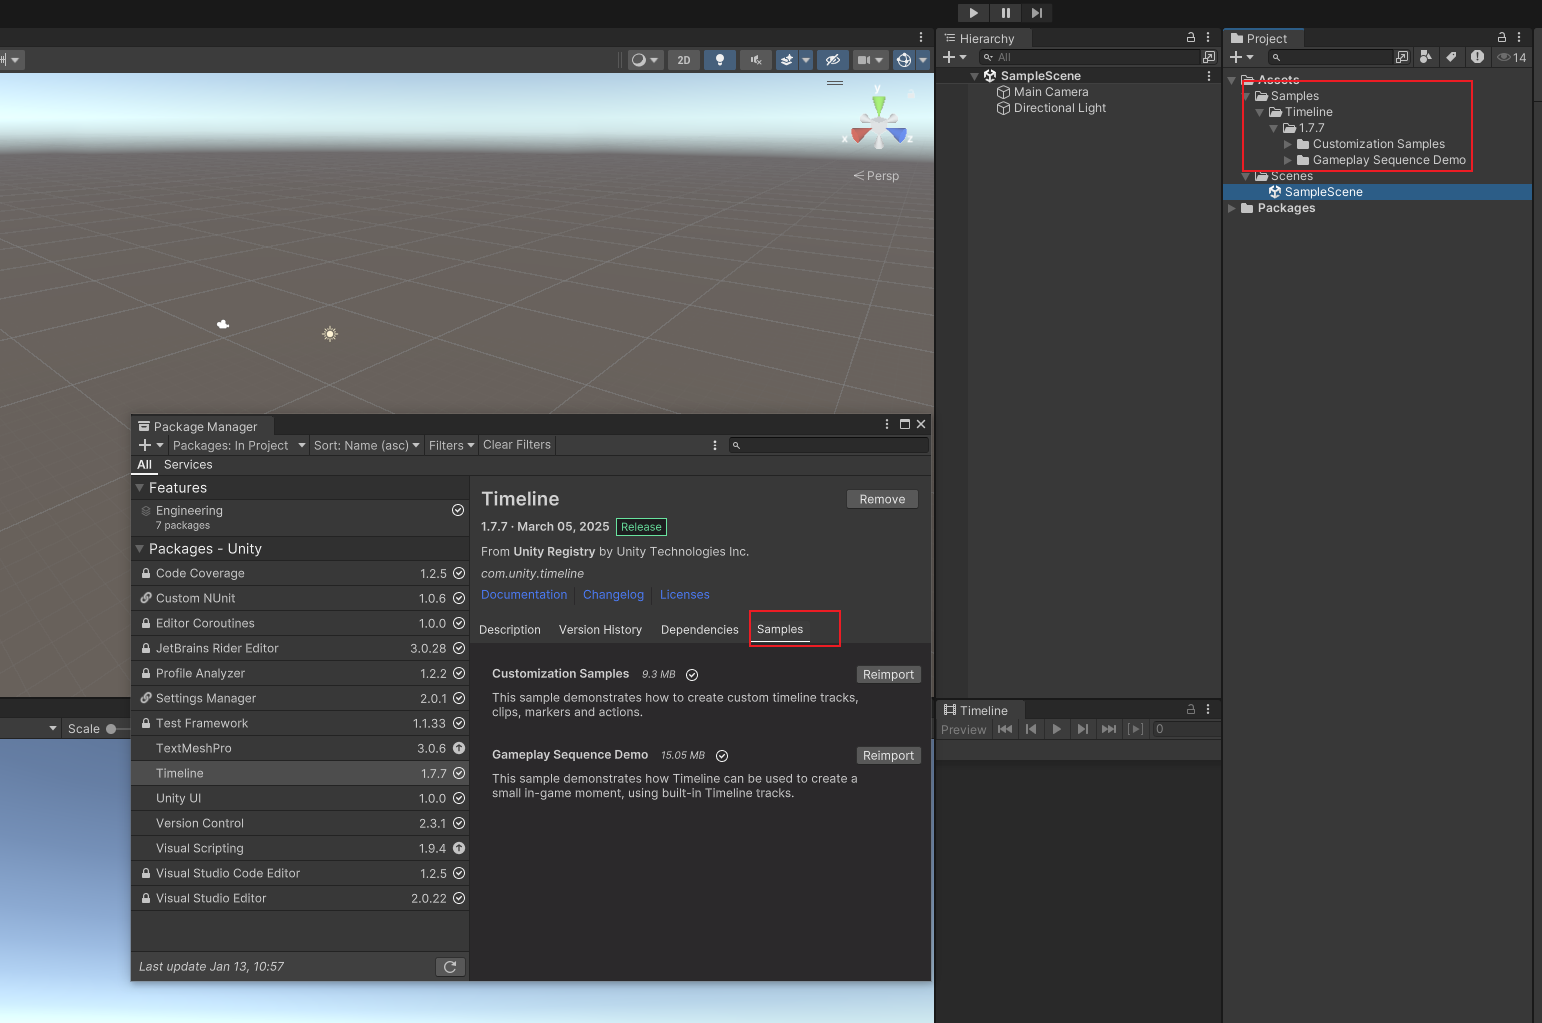The height and width of the screenshot is (1023, 1542).
Task: Expand the Customization Samples folder
Action: [x=1288, y=144]
